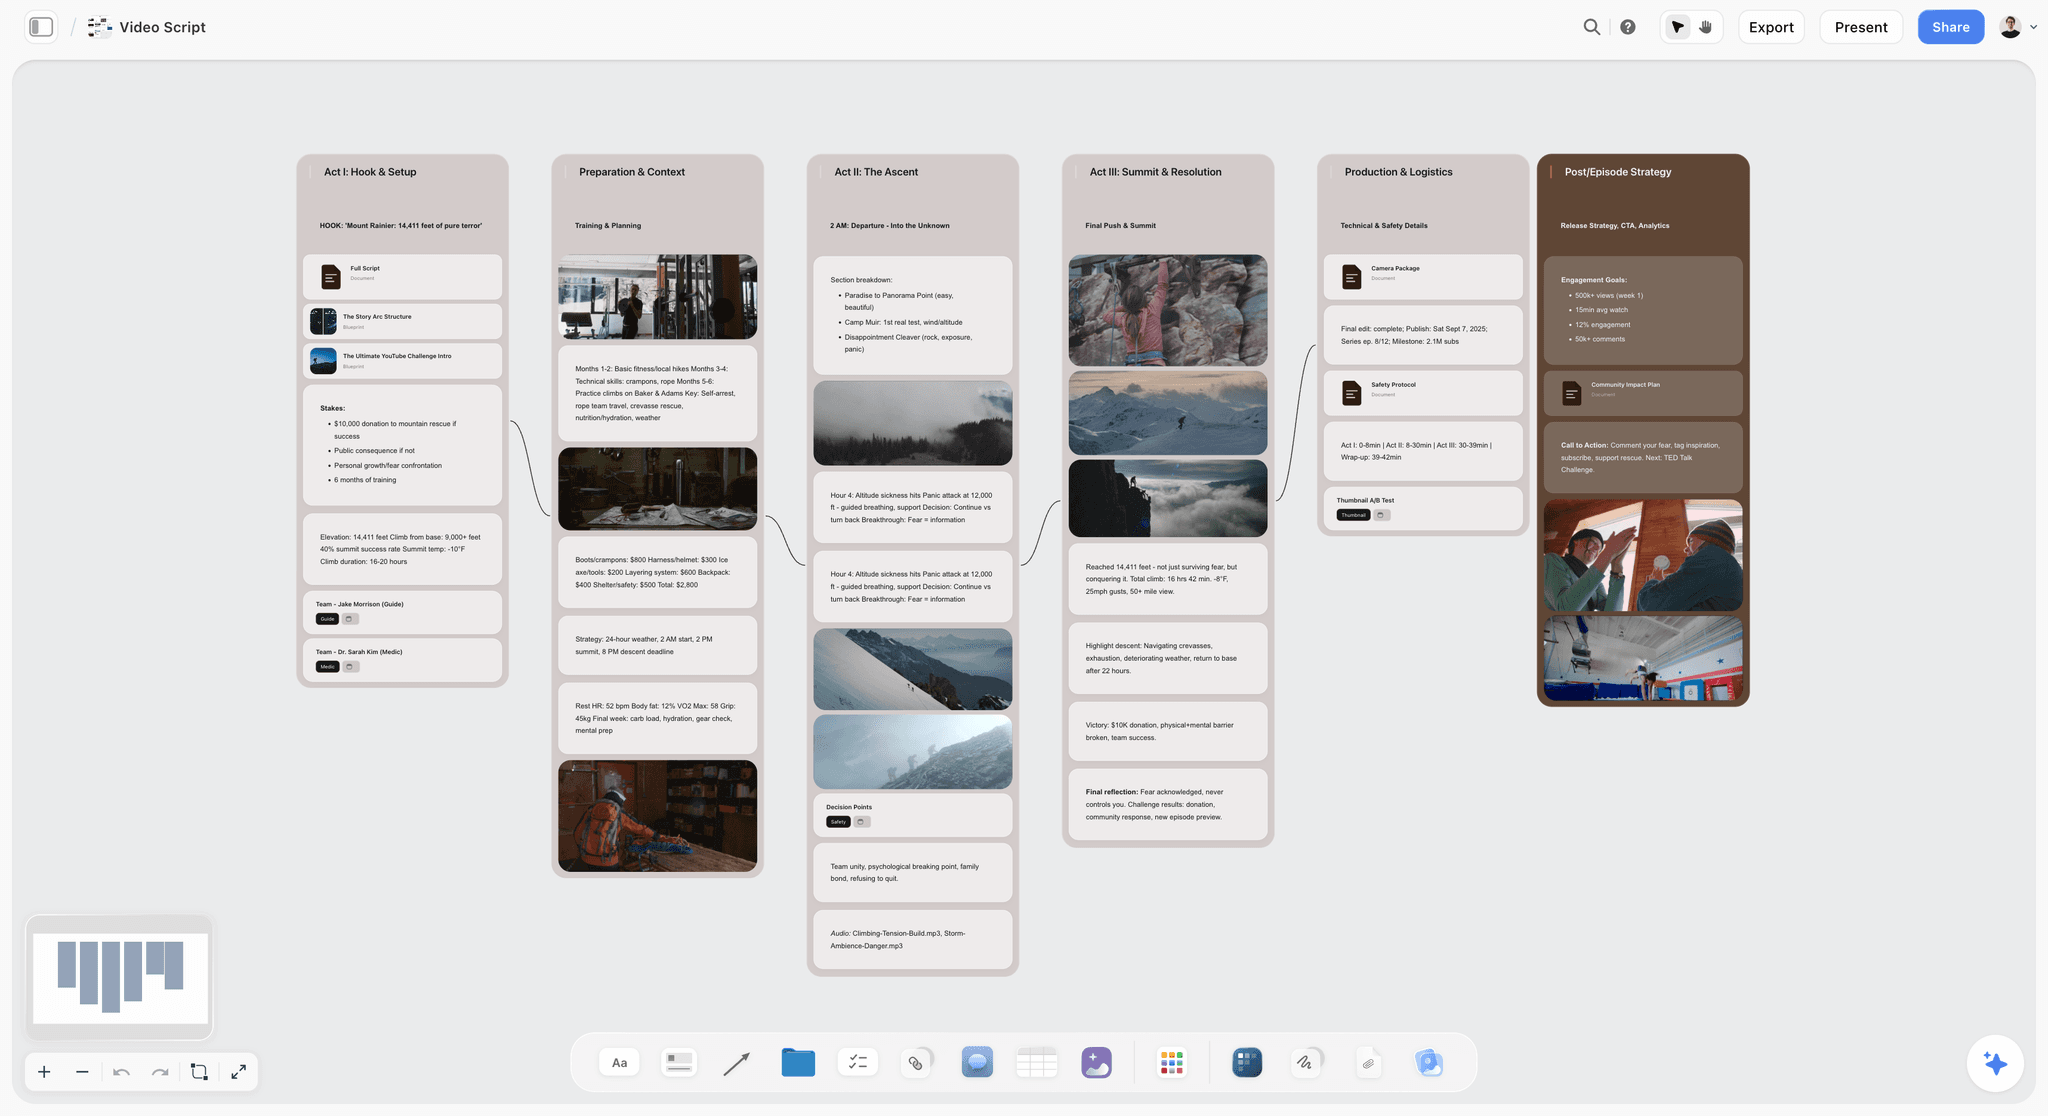Toggle the left sidebar panel
Viewport: 2048px width, 1116px height.
point(41,27)
